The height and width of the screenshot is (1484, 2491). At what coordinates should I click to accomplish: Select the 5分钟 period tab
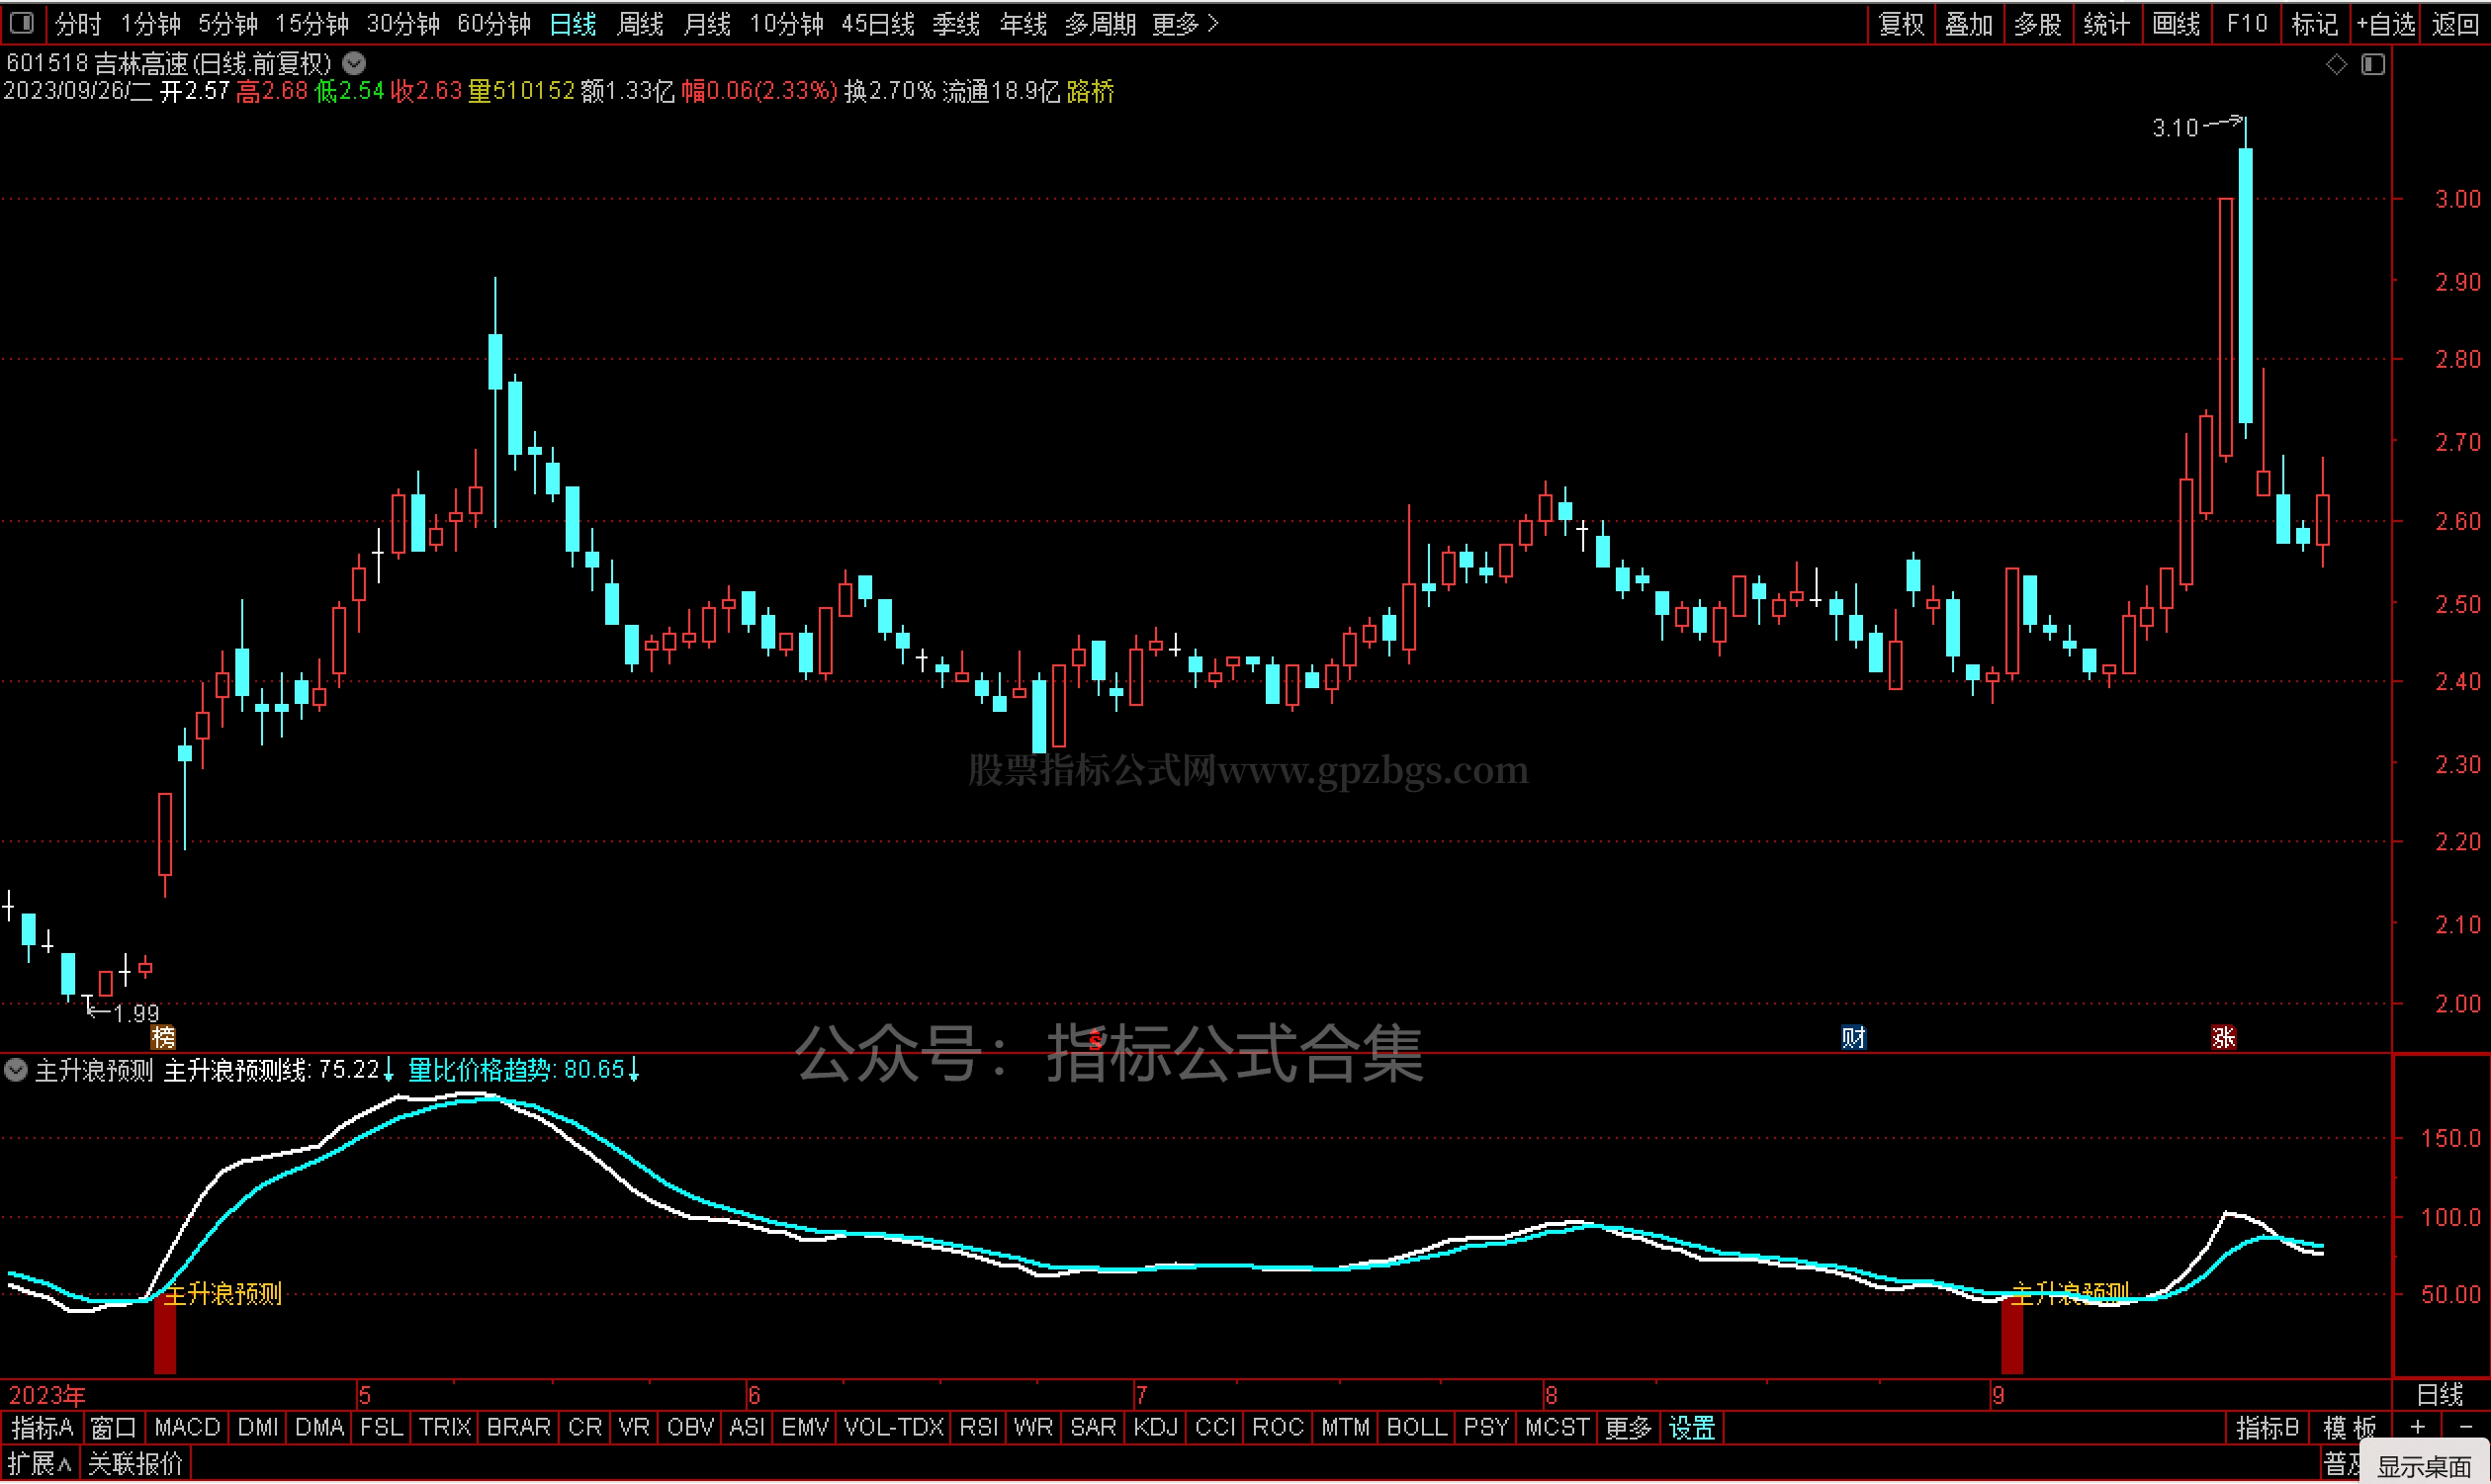click(227, 23)
